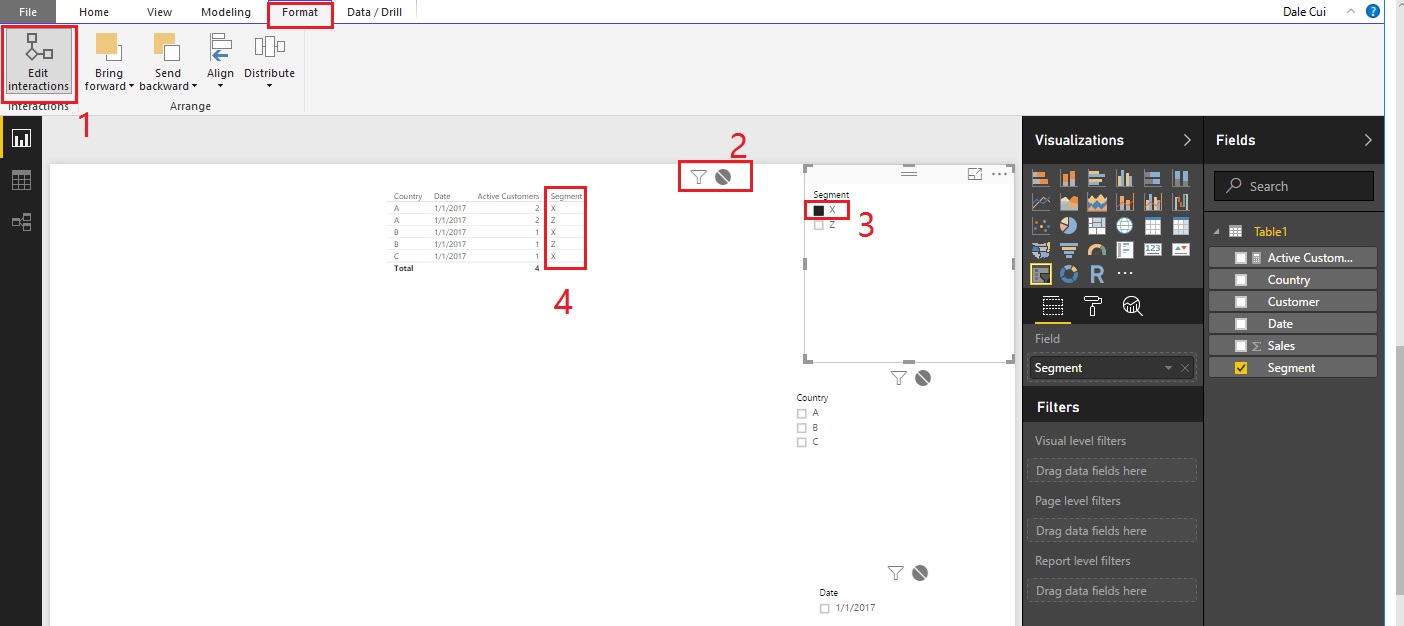The height and width of the screenshot is (626, 1404).
Task: Set Filter interaction above the table visual
Action: (699, 177)
